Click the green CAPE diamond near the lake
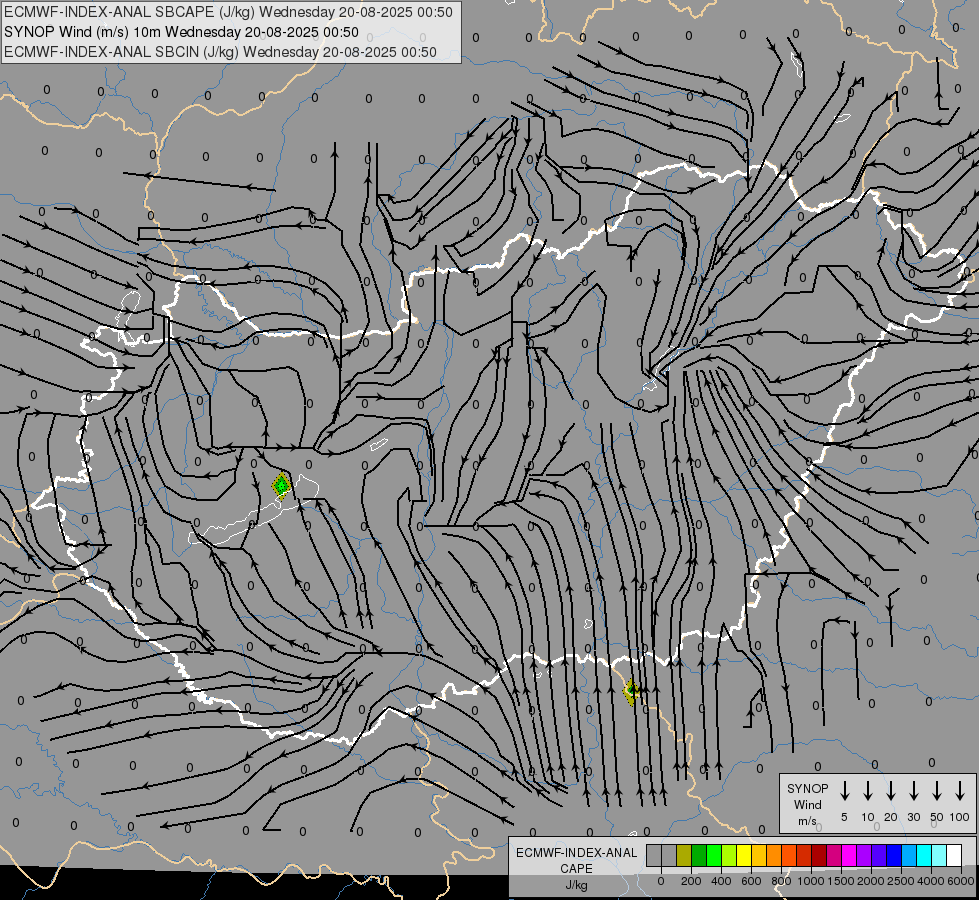Image resolution: width=979 pixels, height=900 pixels. tap(282, 485)
